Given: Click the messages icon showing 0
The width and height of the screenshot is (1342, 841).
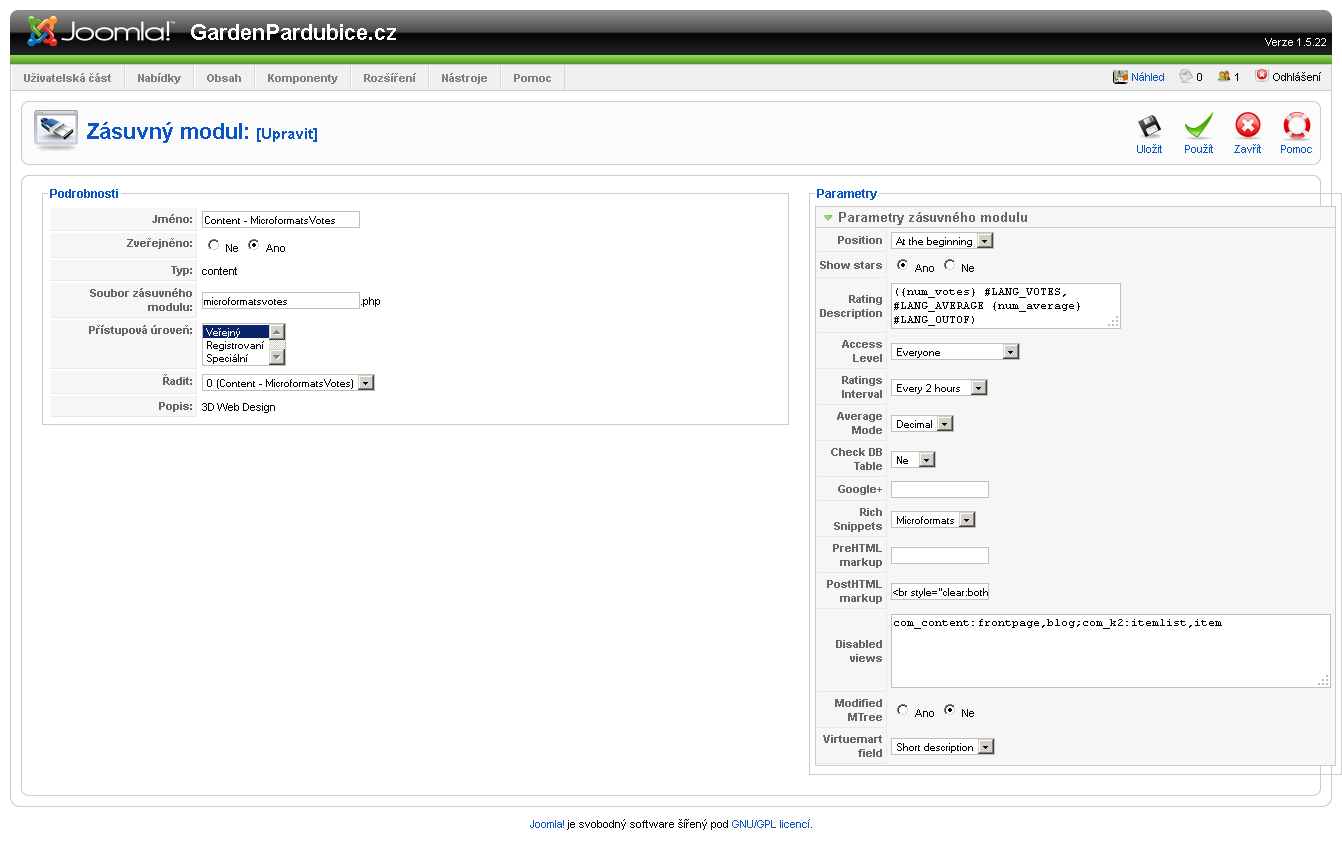Looking at the screenshot, I should [1186, 77].
